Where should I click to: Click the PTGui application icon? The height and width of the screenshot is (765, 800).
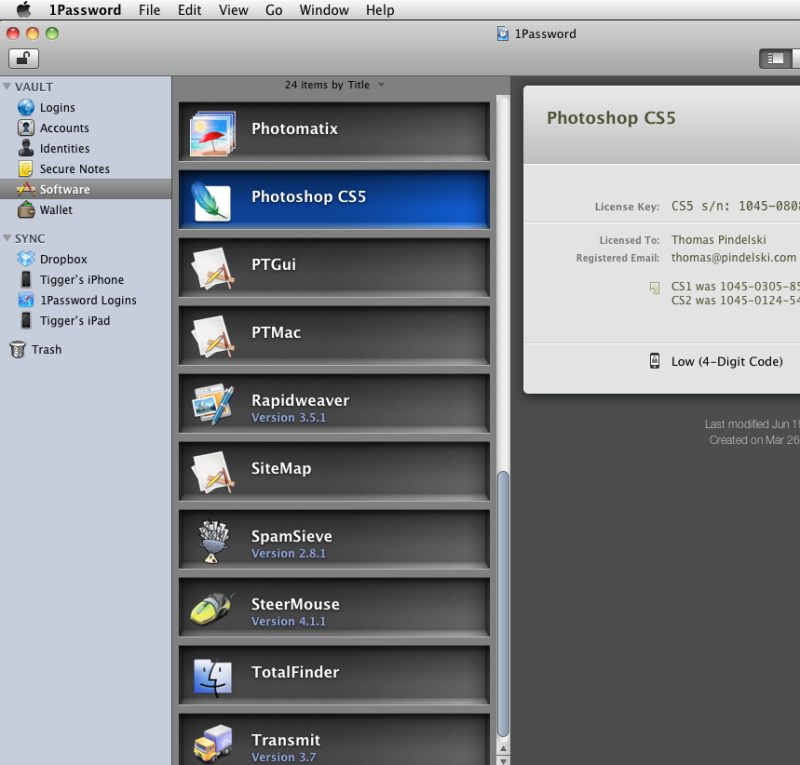[x=213, y=268]
